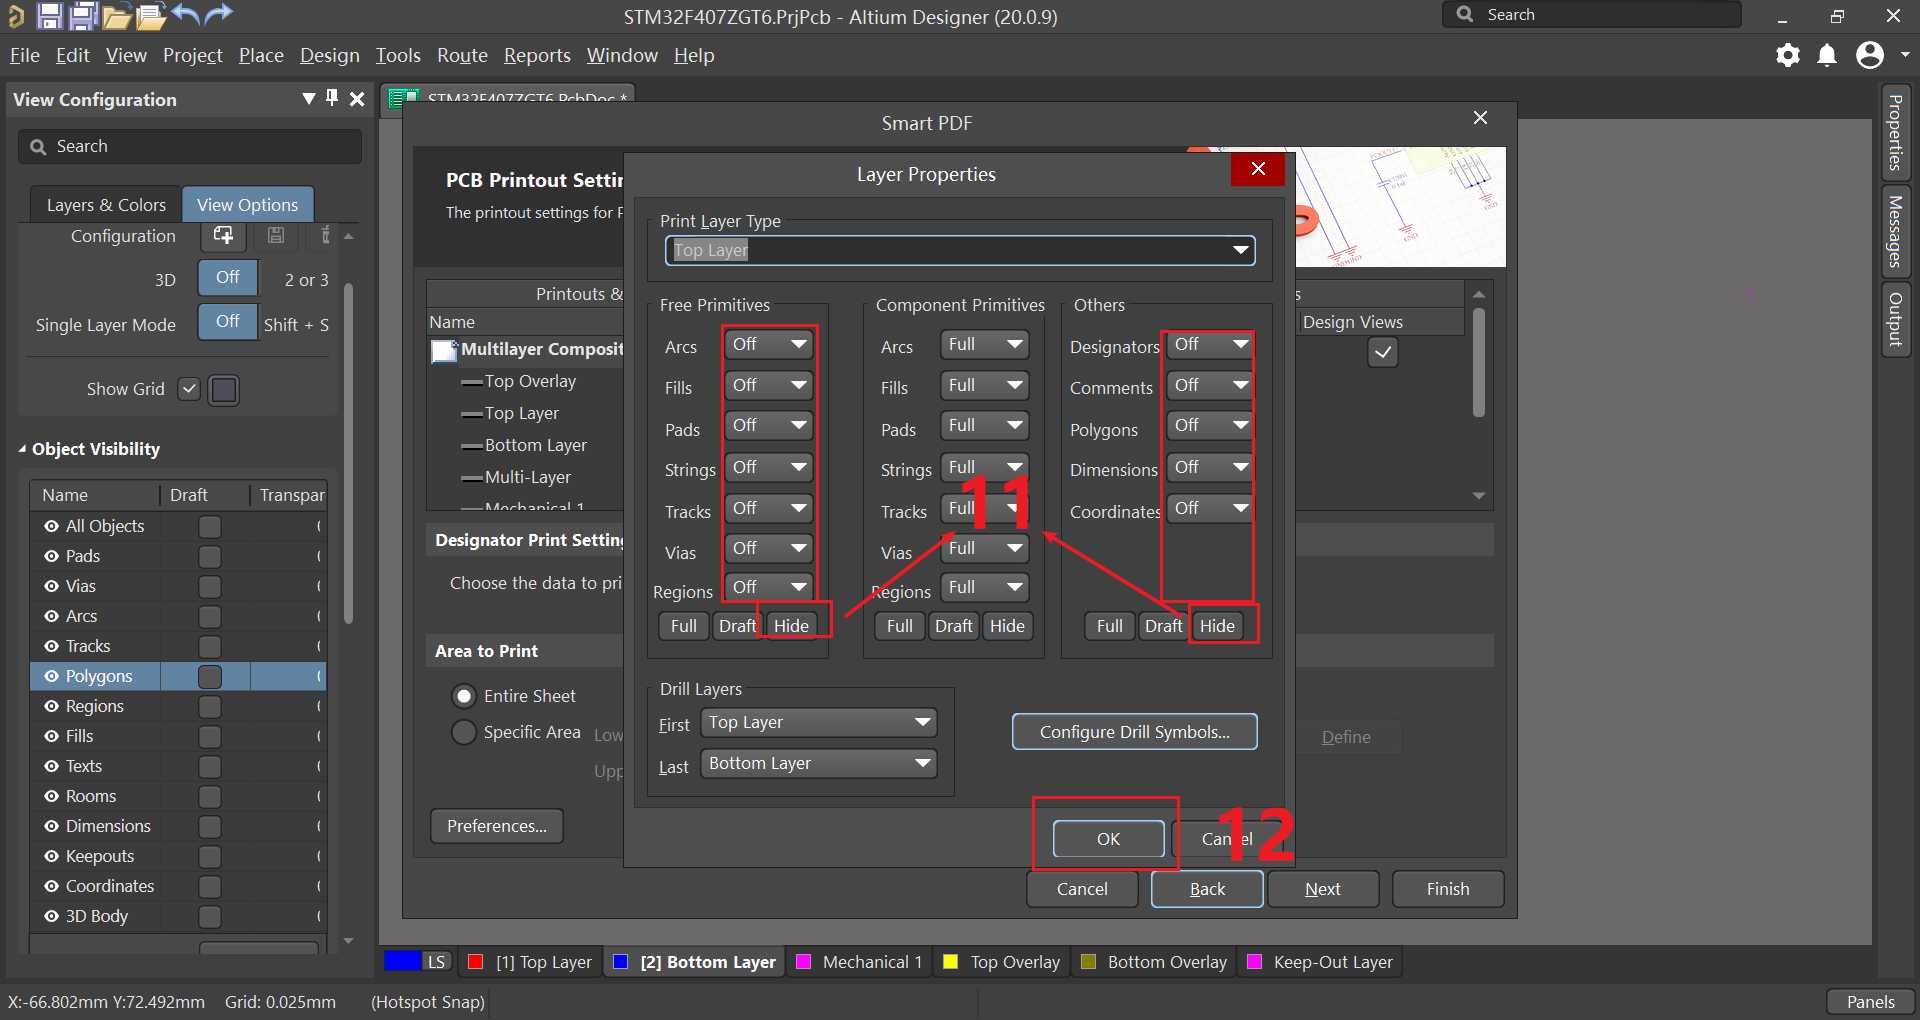Pin the View Configuration panel
The height and width of the screenshot is (1020, 1920).
(332, 98)
